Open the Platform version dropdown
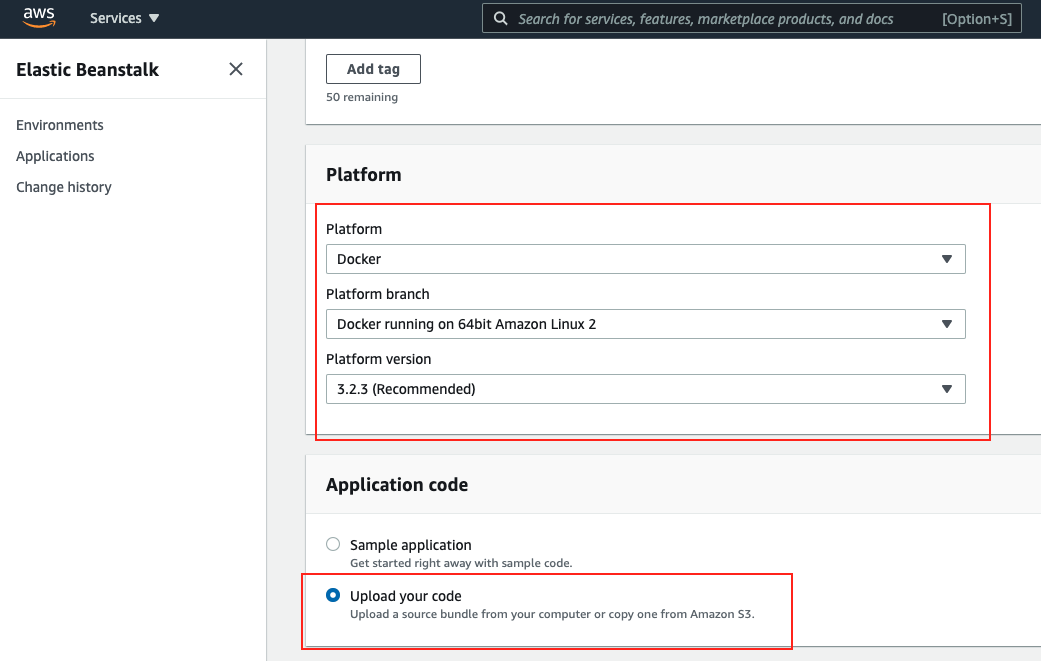 645,389
